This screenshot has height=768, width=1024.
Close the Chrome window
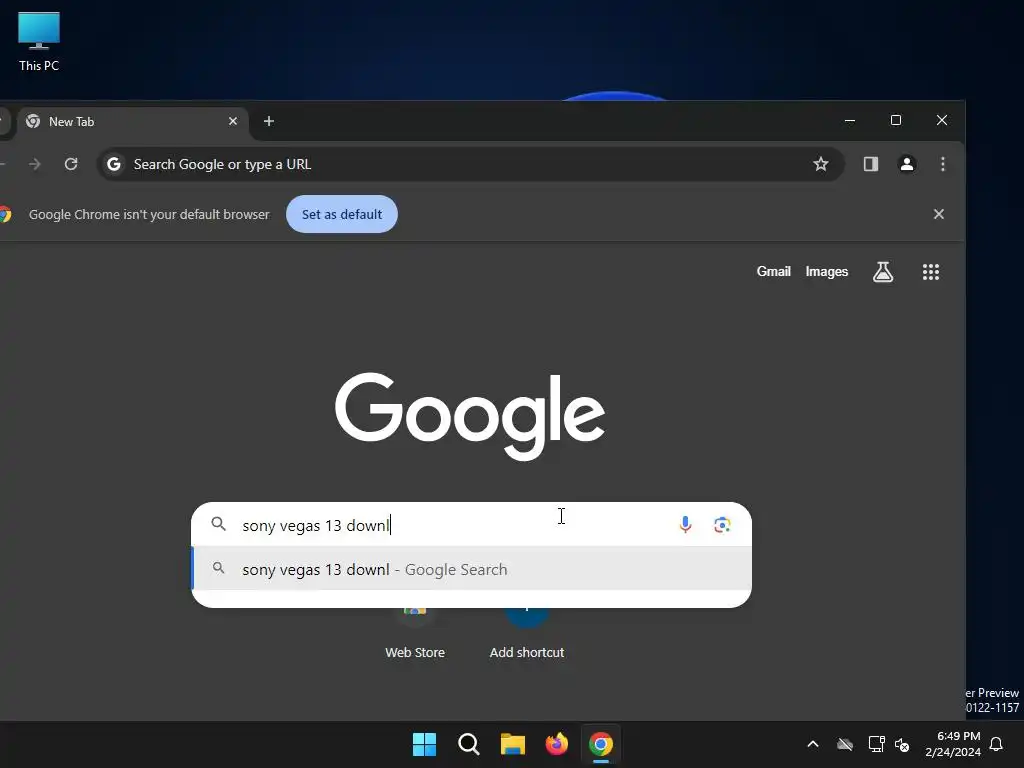942,121
